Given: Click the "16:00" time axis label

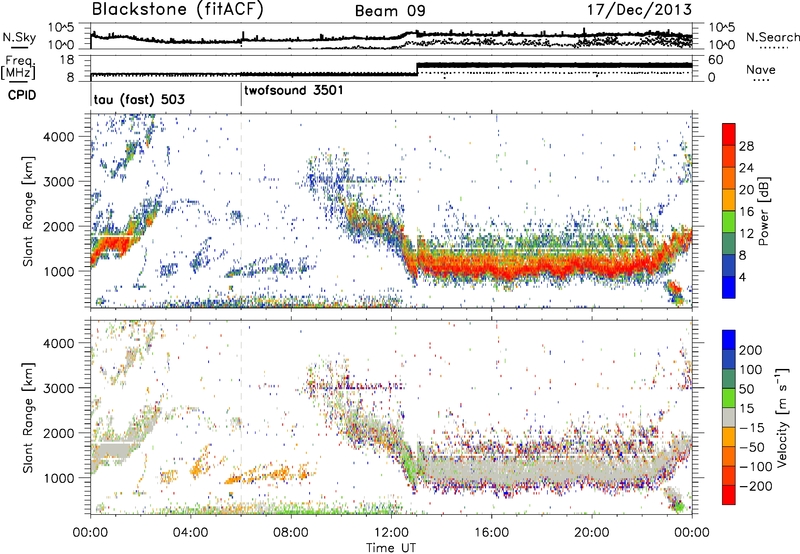Looking at the screenshot, I should tap(491, 533).
